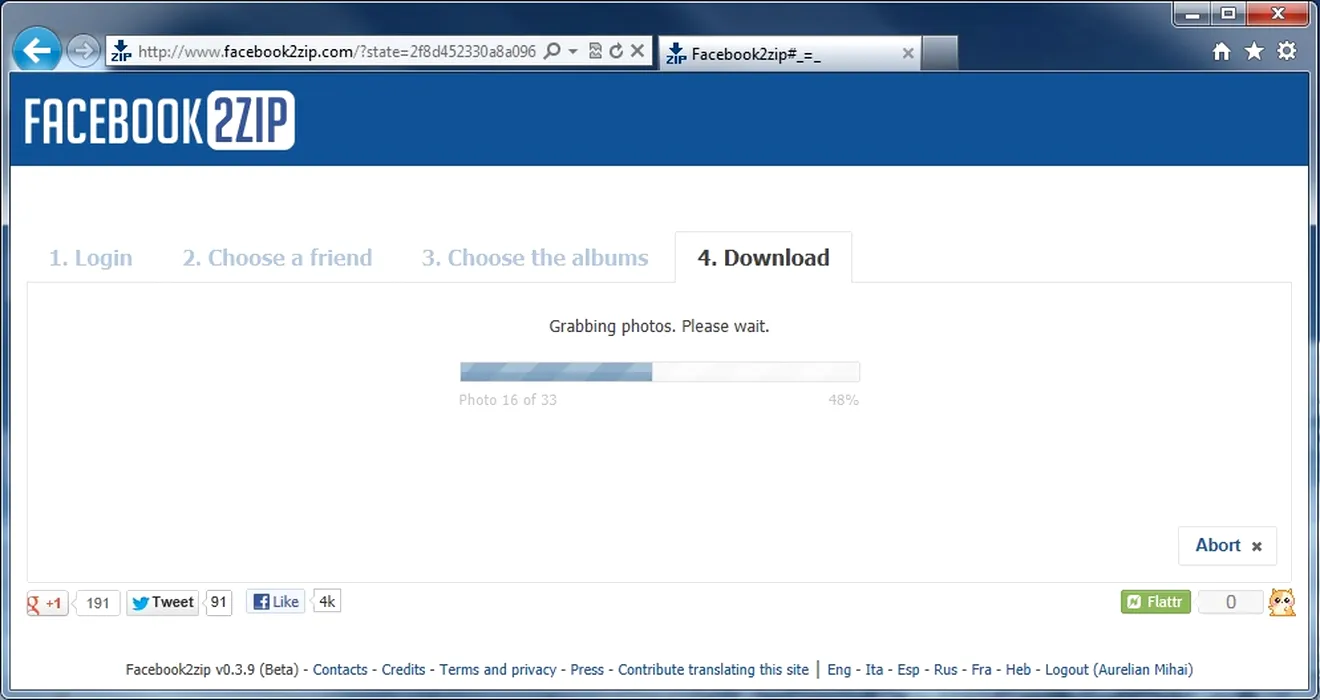This screenshot has width=1320, height=700.
Task: Open favorites with the star icon
Action: [1254, 52]
